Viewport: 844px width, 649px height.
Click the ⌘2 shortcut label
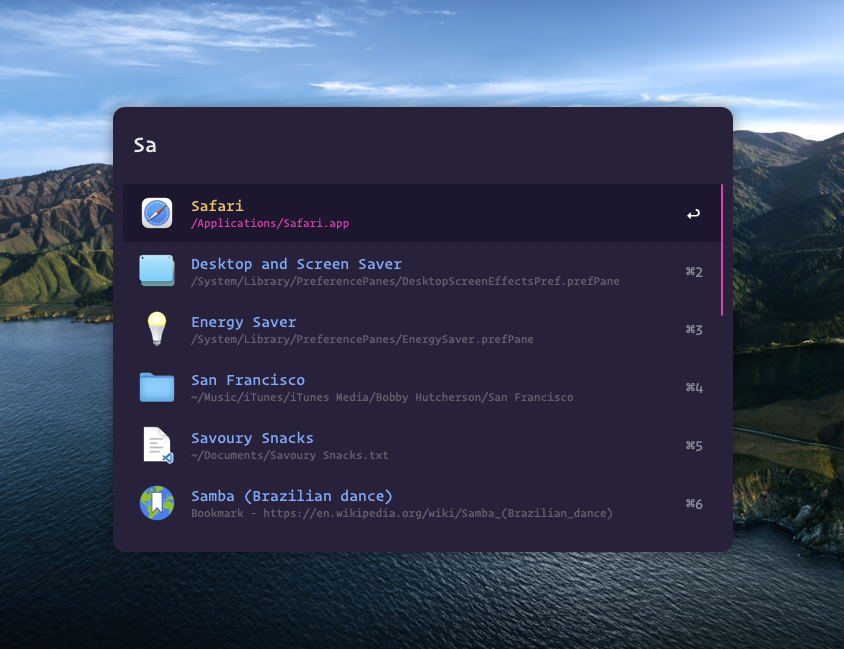[694, 272]
